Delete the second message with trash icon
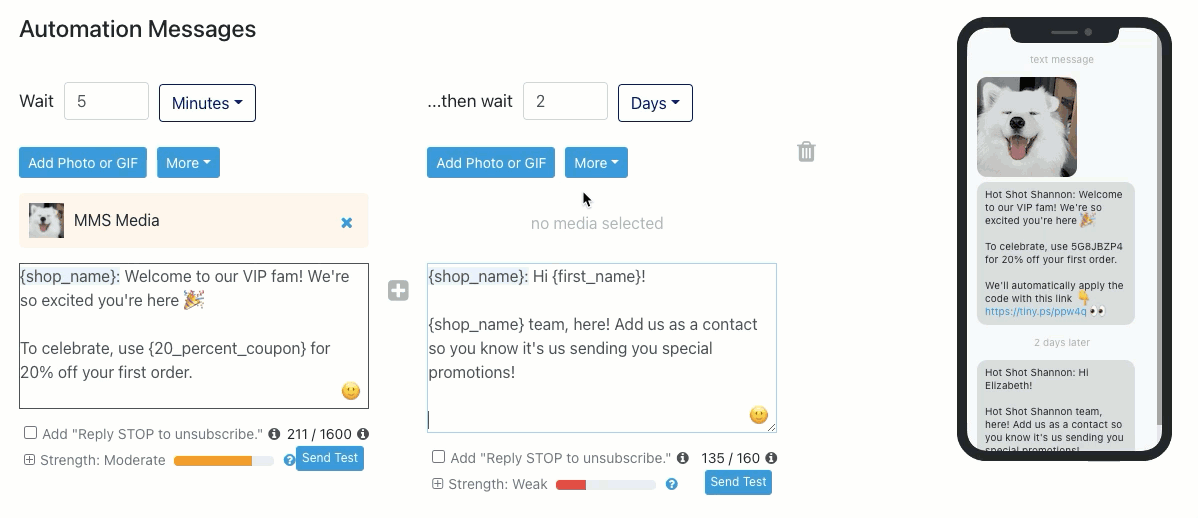1198x518 pixels. coord(806,152)
